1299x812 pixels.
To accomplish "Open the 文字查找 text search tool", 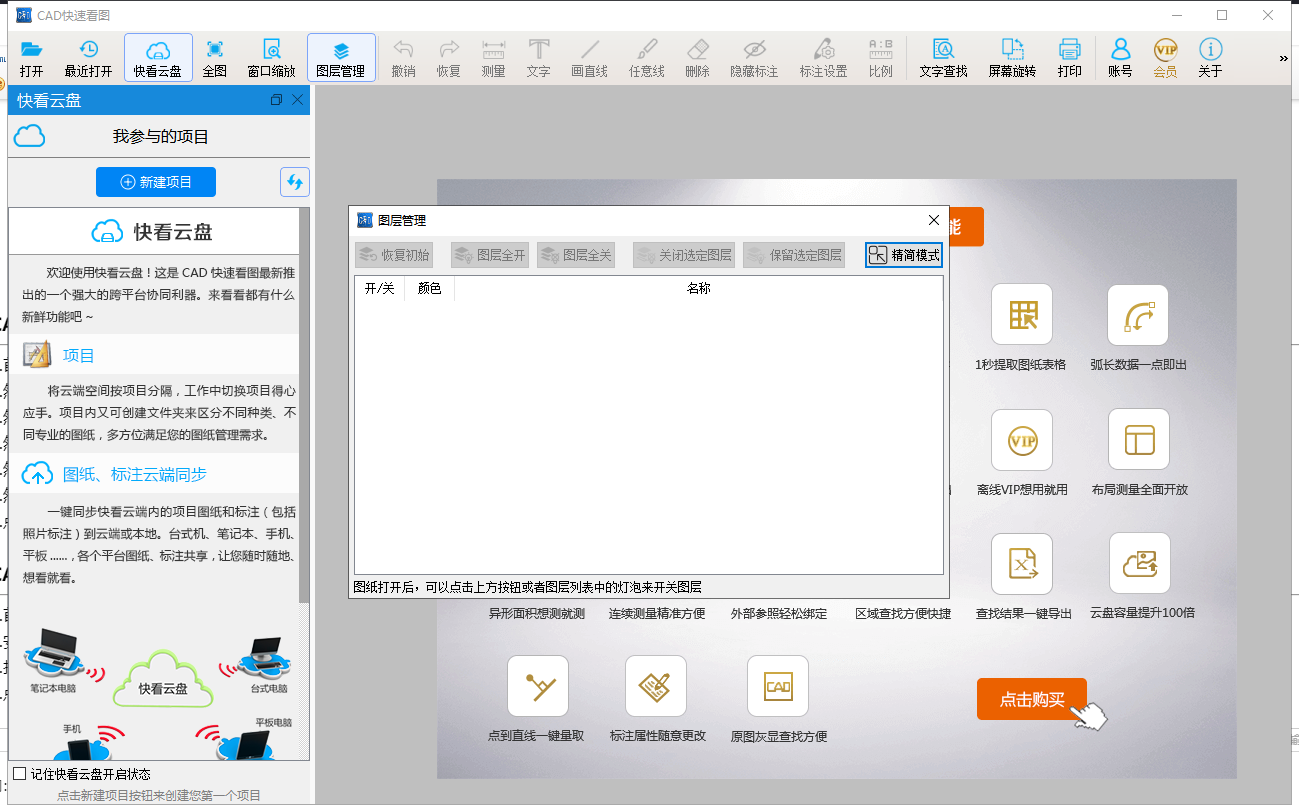I will pos(943,58).
